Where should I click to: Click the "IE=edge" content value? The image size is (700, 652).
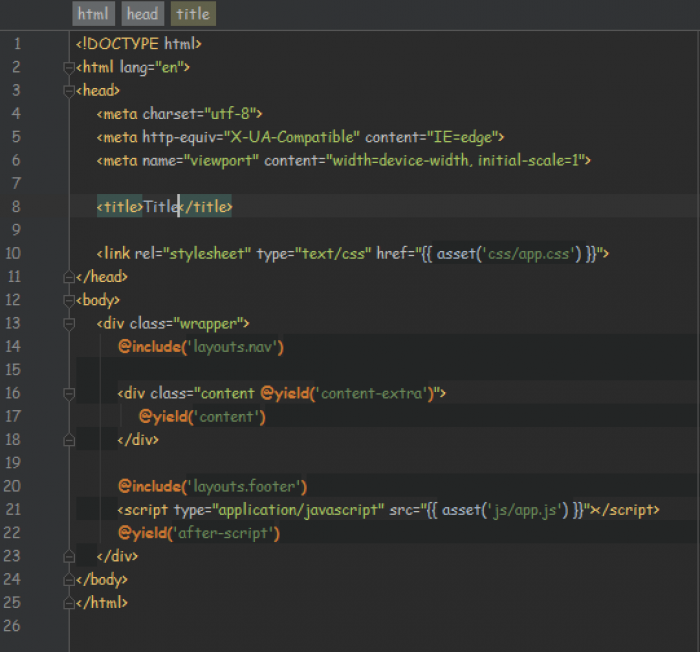462,137
